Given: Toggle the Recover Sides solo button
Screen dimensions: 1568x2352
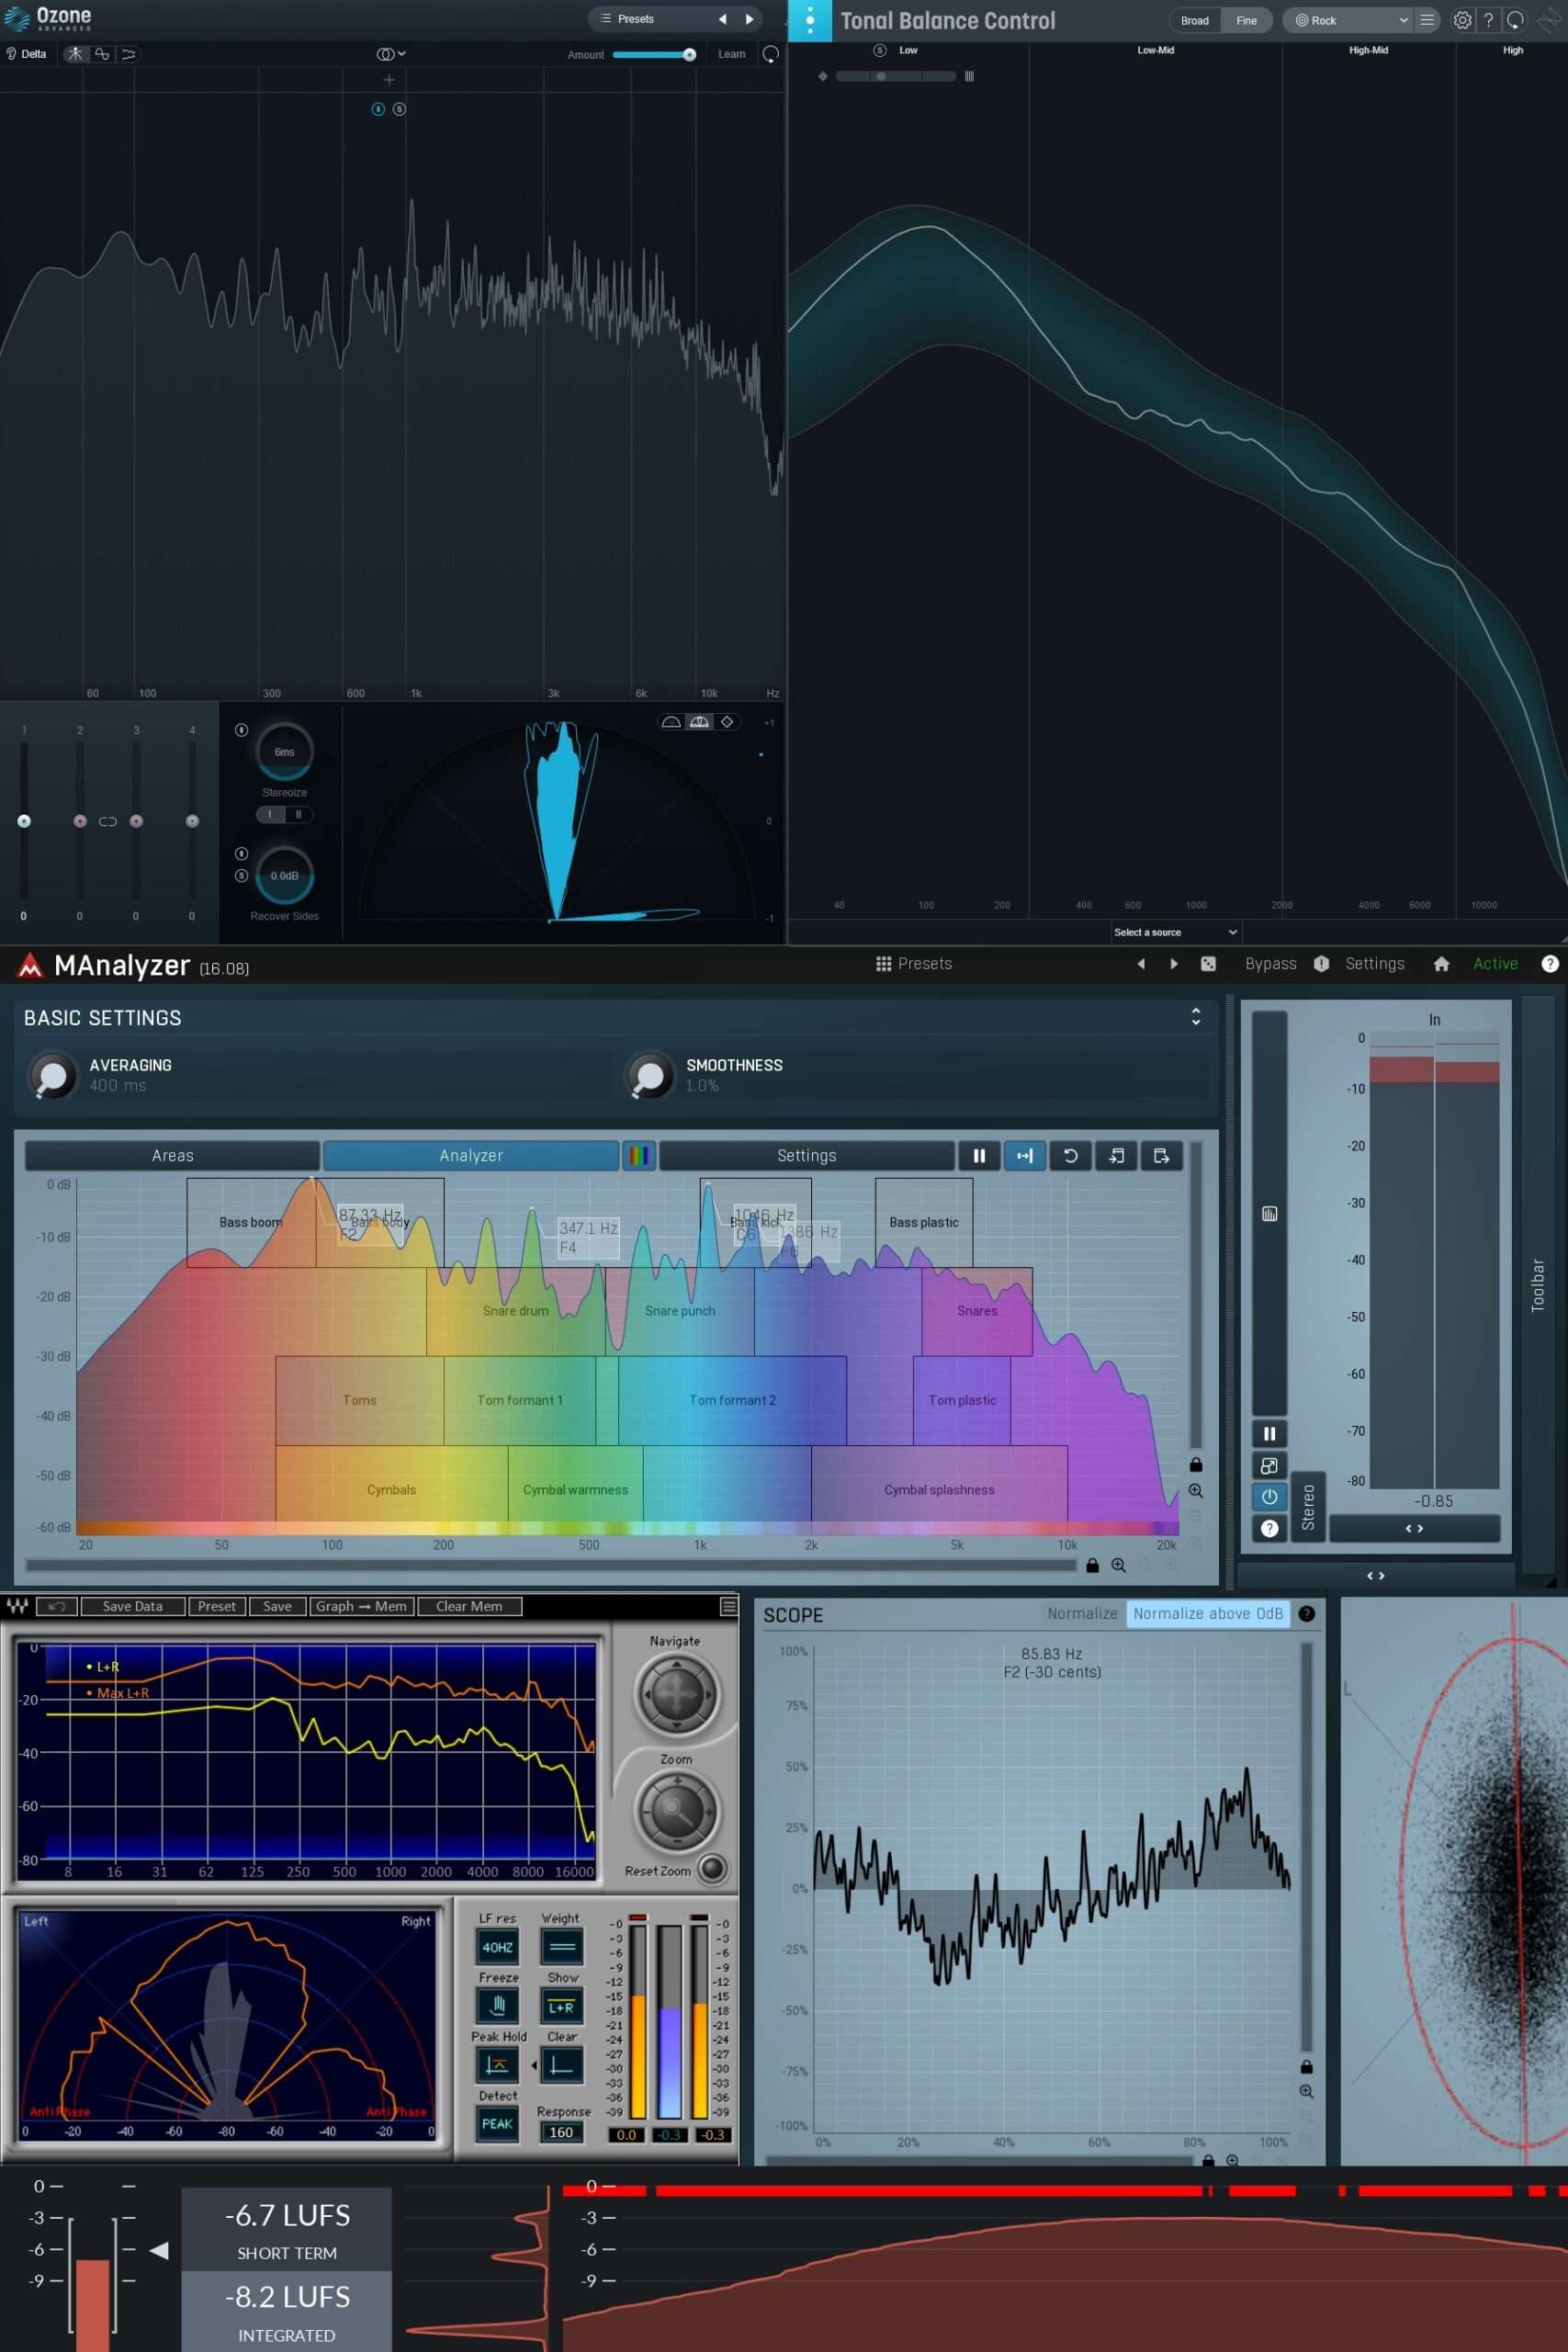Looking at the screenshot, I should pos(241,876).
